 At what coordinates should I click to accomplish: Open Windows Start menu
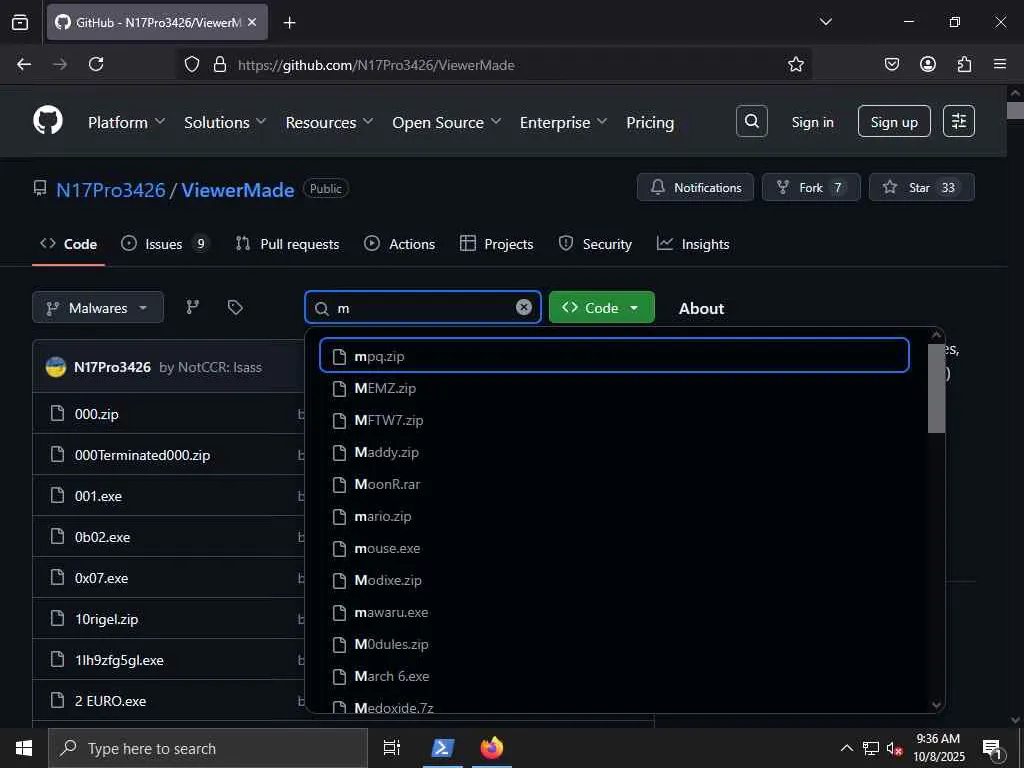[24, 748]
